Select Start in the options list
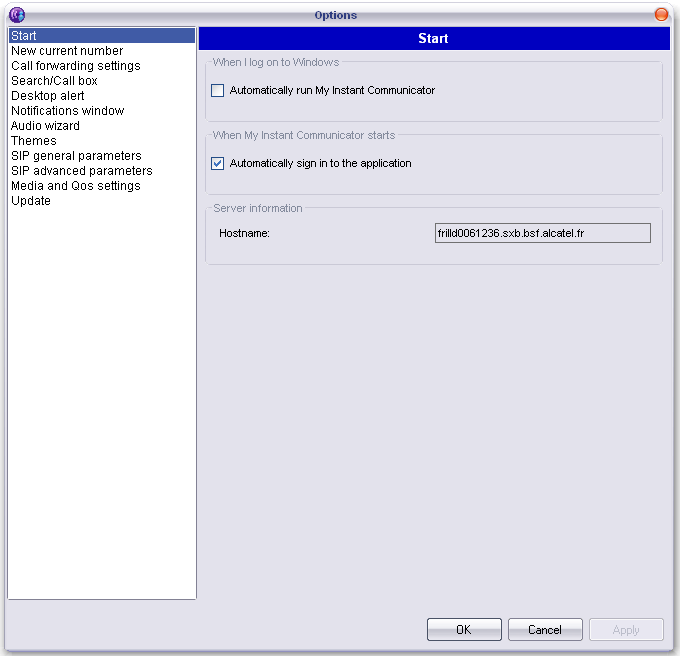The width and height of the screenshot is (680, 656). (x=101, y=36)
